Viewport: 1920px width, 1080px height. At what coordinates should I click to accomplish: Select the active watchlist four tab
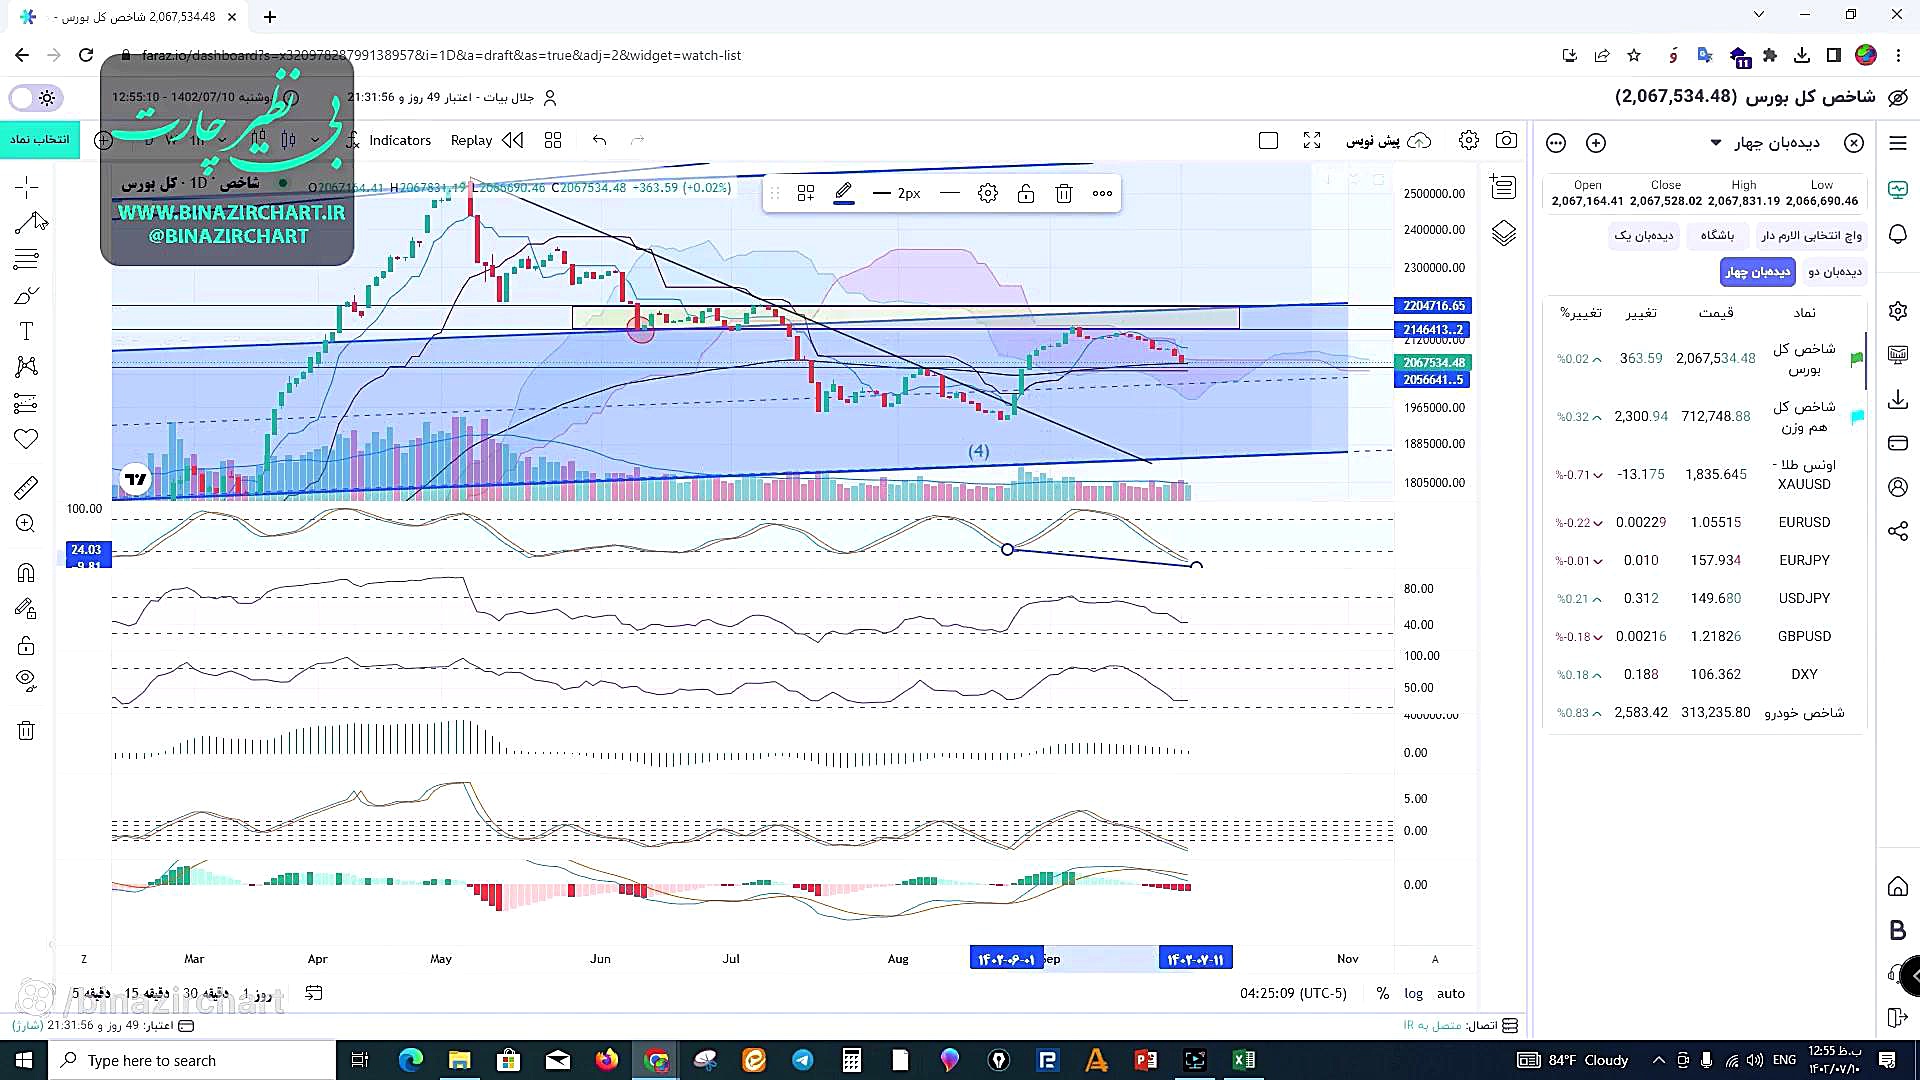click(x=1758, y=272)
